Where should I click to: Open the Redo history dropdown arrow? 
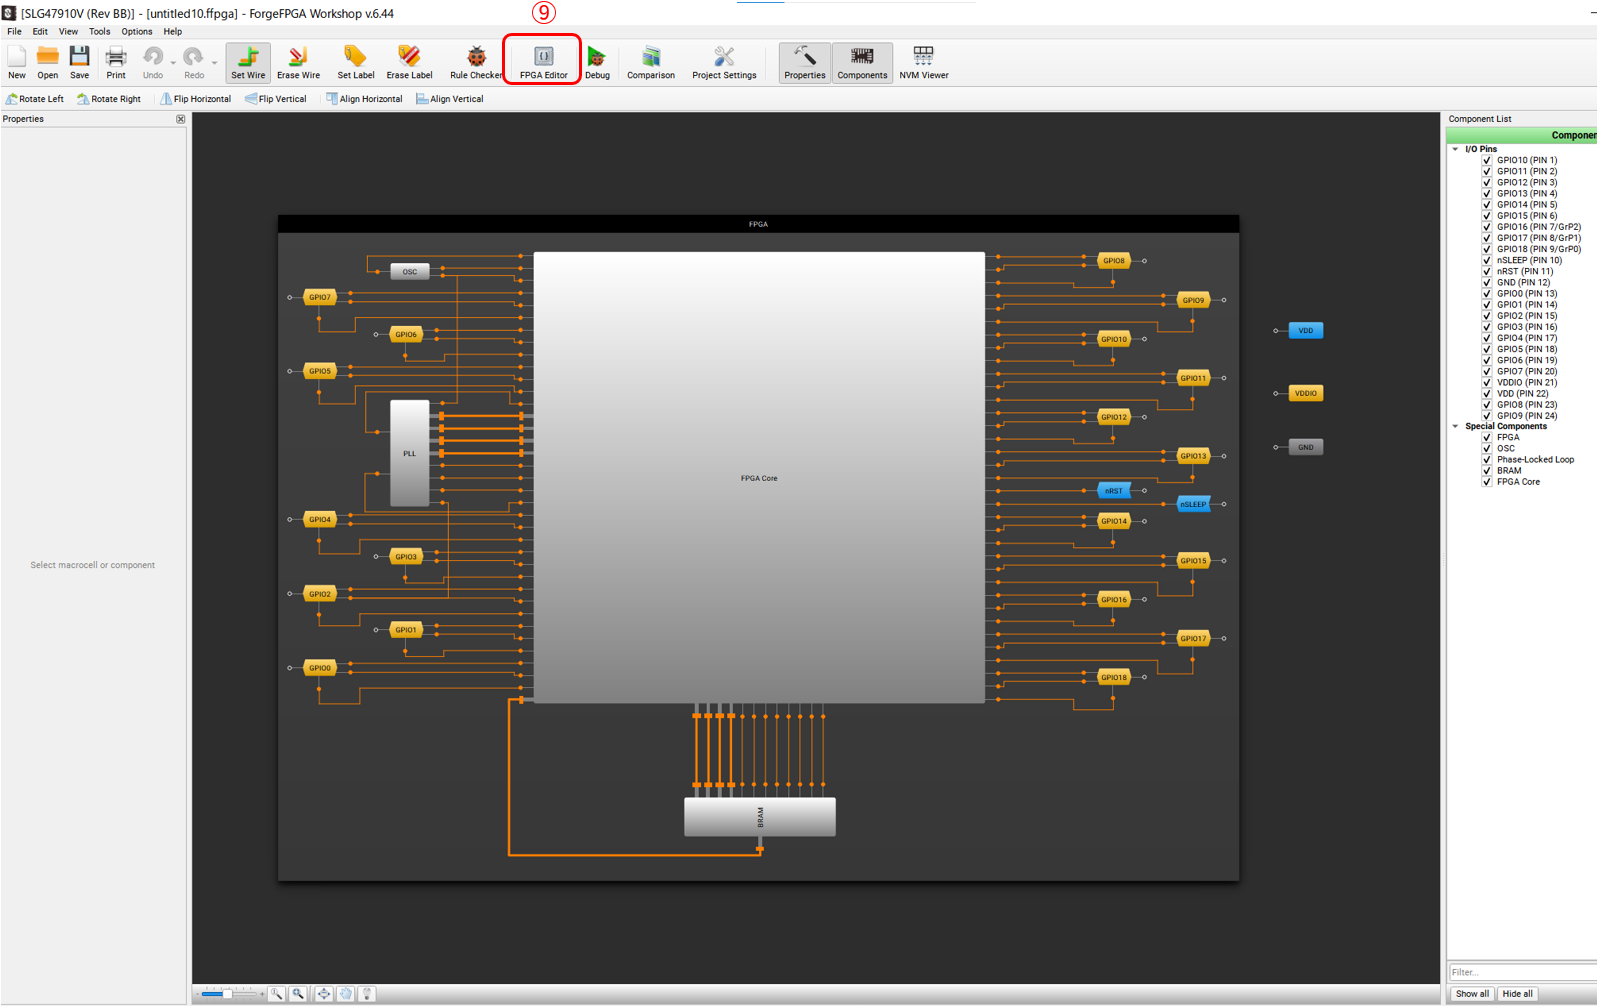pyautogui.click(x=214, y=64)
